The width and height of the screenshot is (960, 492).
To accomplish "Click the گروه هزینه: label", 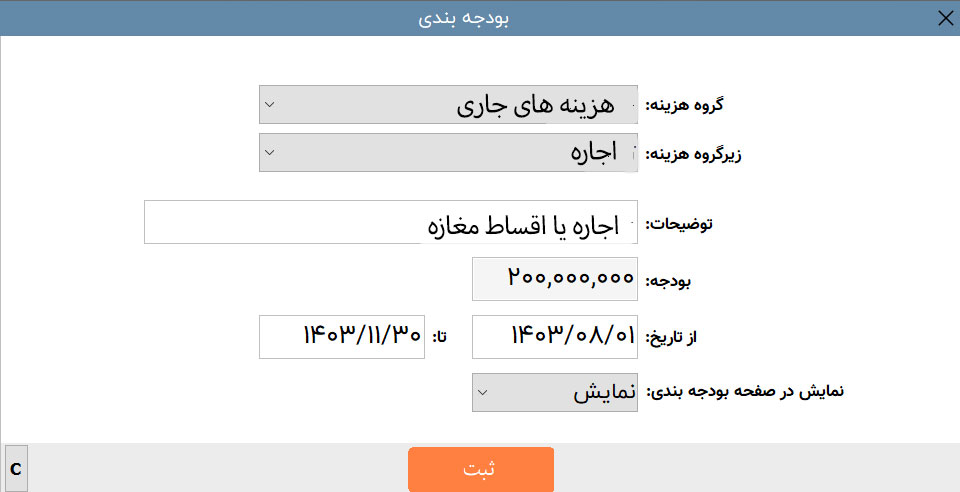I will click(x=684, y=105).
